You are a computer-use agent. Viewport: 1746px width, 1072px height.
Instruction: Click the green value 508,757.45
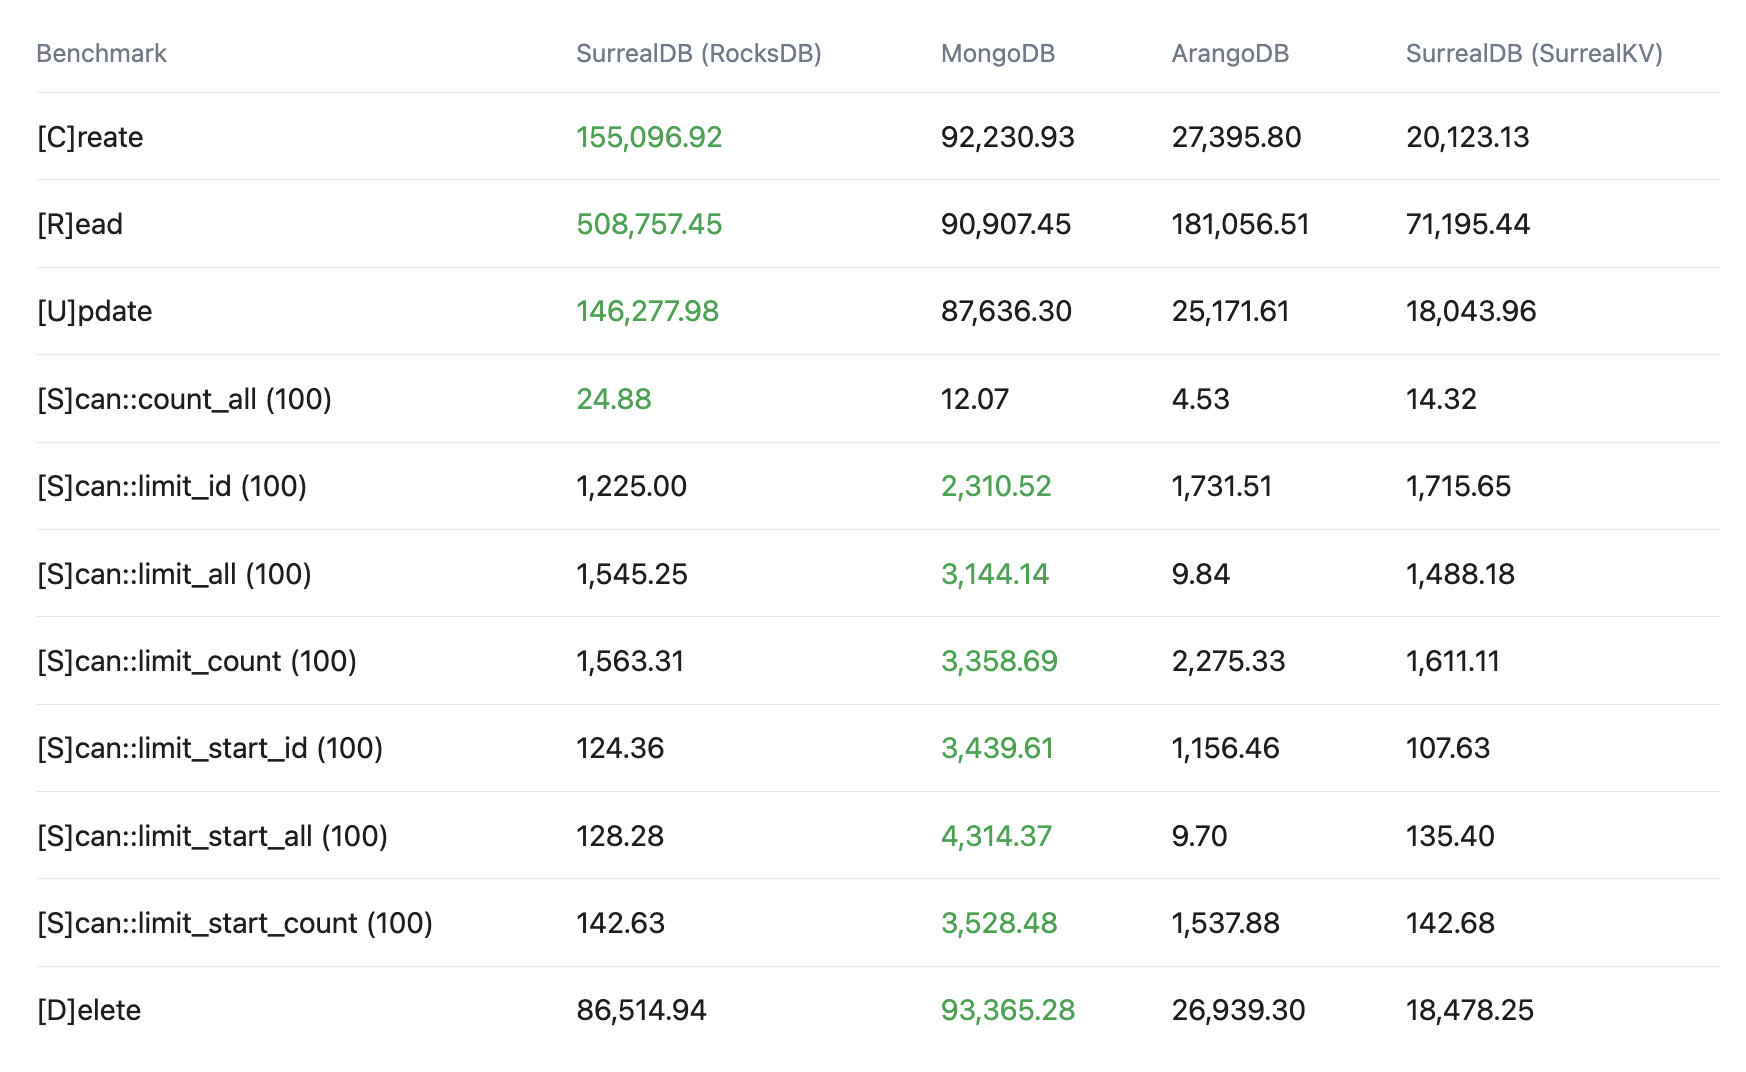(649, 224)
